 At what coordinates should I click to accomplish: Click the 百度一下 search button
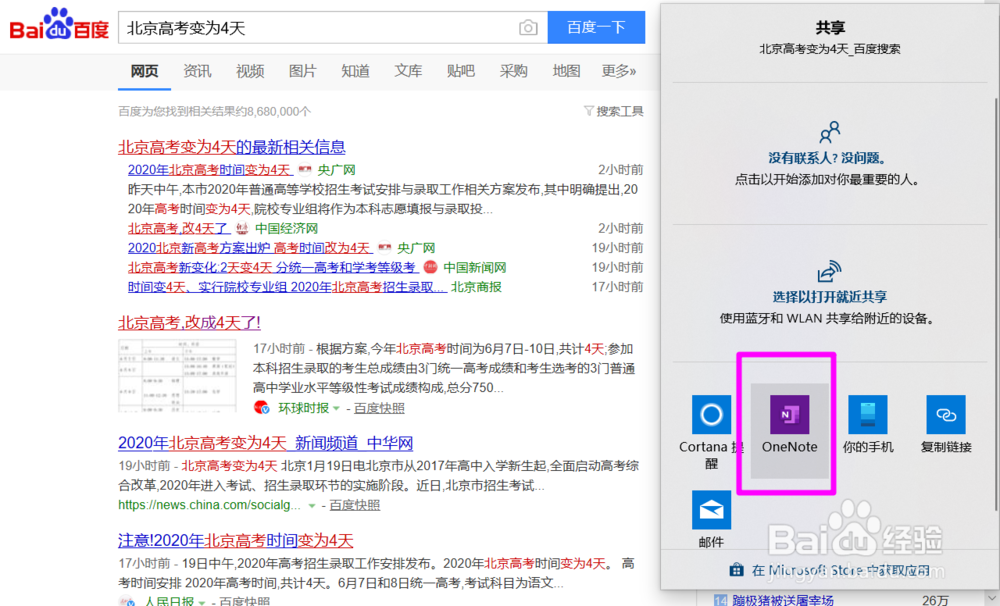click(596, 28)
